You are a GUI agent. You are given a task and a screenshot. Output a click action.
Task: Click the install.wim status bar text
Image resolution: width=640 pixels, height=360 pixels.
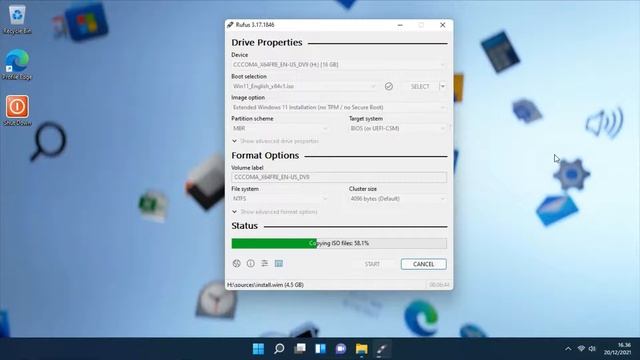[x=265, y=285]
